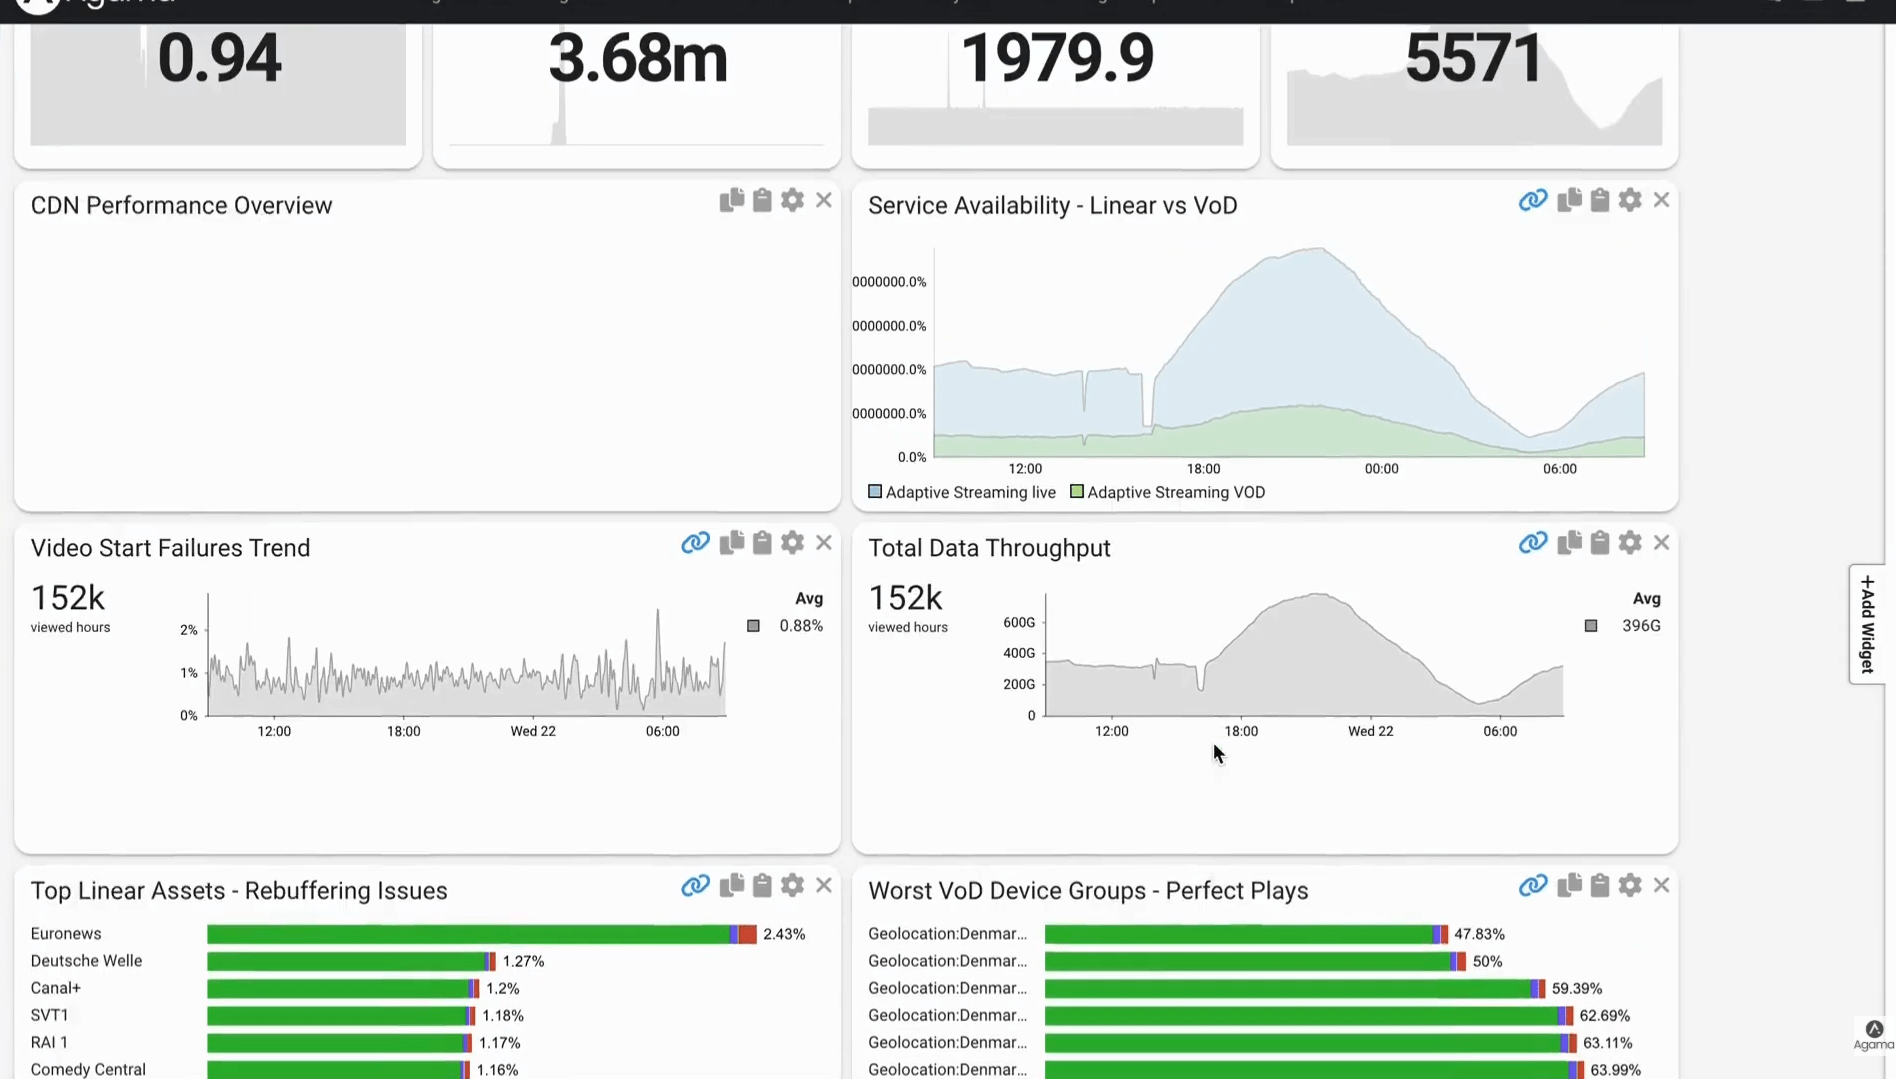Click link icon on Top Linear Assets widget
1896x1079 pixels.
coord(695,886)
